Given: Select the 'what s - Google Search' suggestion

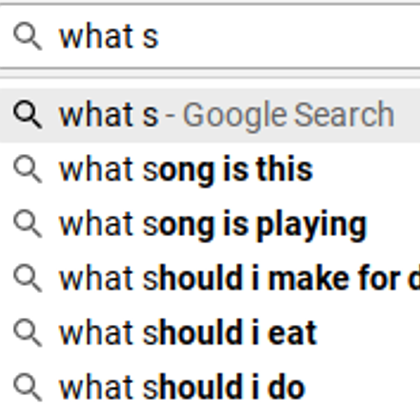Looking at the screenshot, I should click(x=210, y=115).
